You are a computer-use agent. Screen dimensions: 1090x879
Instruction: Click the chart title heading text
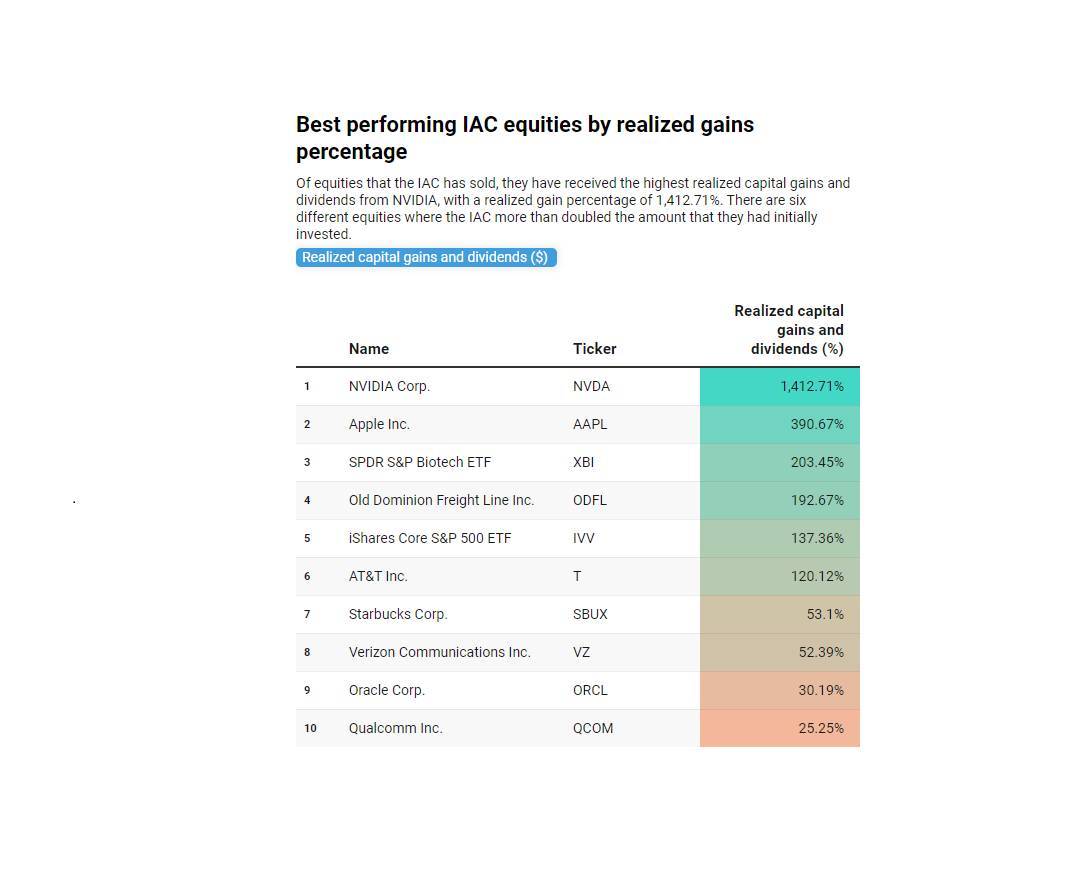[525, 138]
